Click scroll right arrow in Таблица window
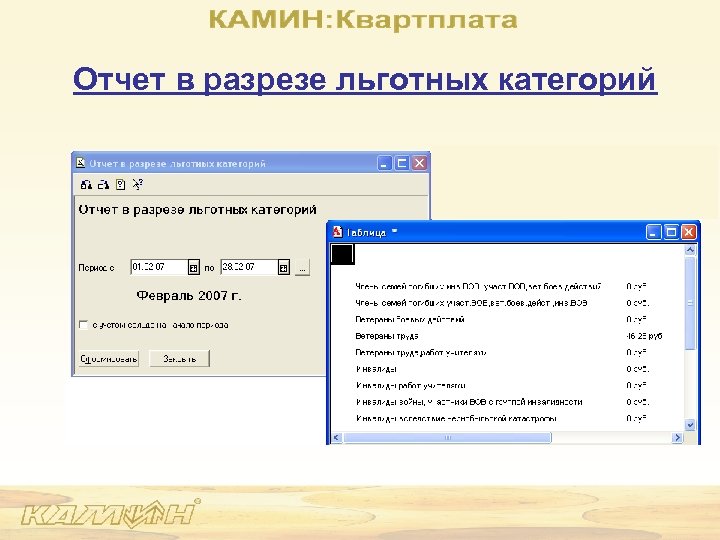This screenshot has width=720, height=540. (677, 438)
